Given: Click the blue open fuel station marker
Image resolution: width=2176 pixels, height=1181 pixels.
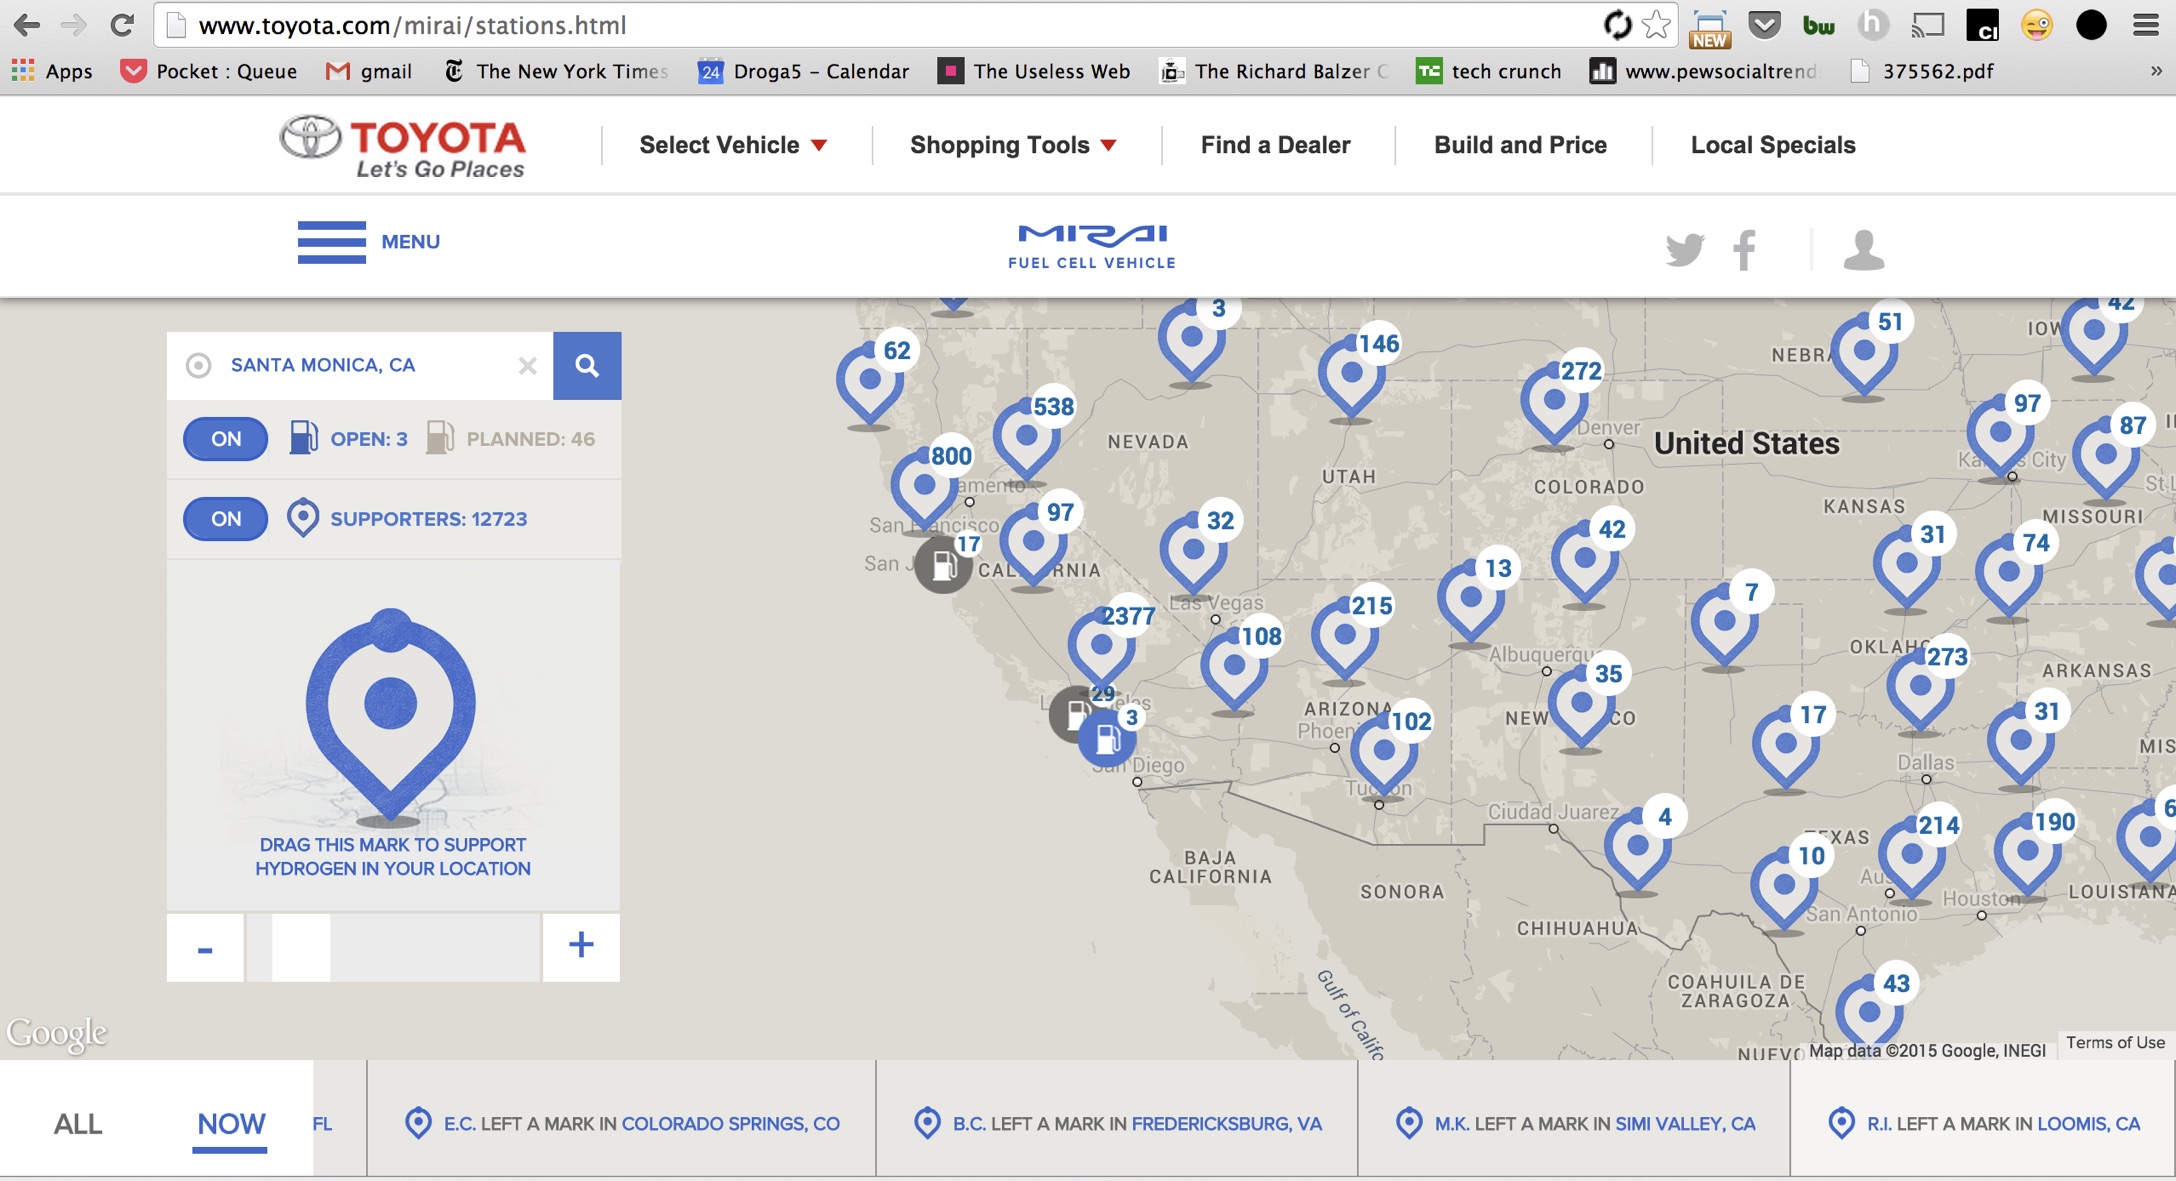Looking at the screenshot, I should (x=1106, y=740).
